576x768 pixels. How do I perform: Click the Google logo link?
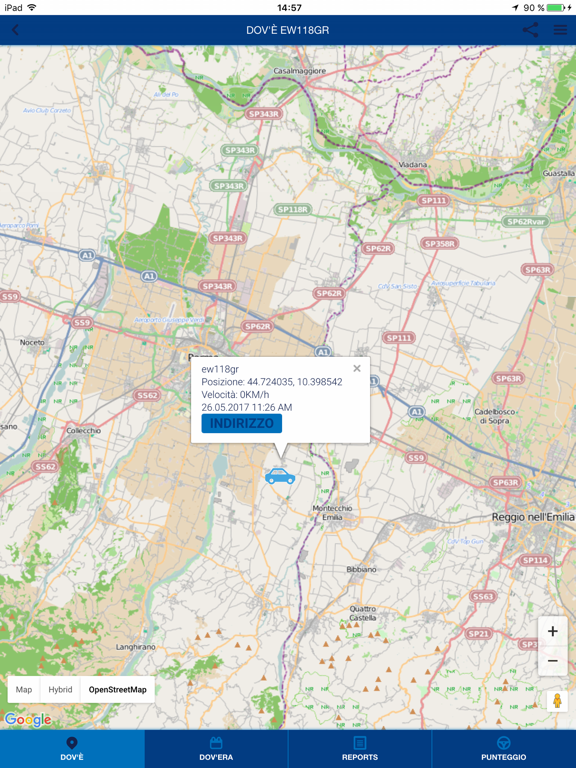[x=28, y=719]
